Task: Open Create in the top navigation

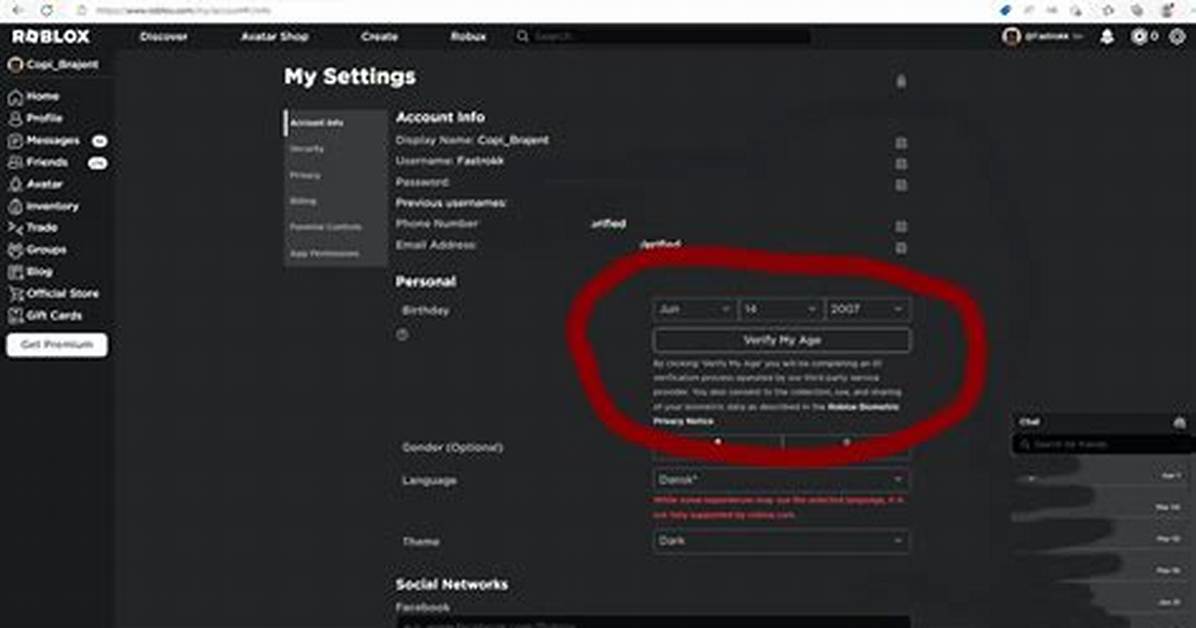Action: [379, 37]
